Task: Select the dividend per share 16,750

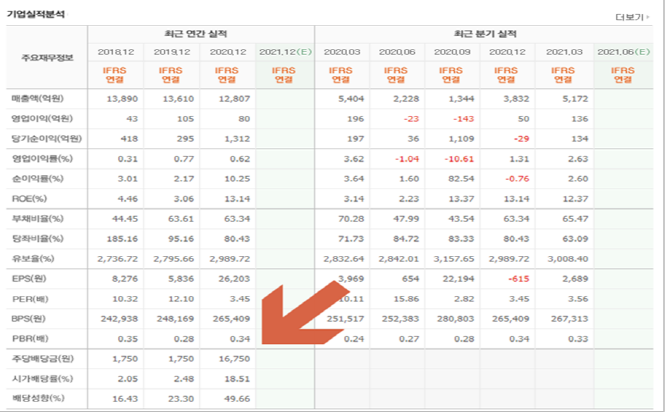Action: click(234, 359)
